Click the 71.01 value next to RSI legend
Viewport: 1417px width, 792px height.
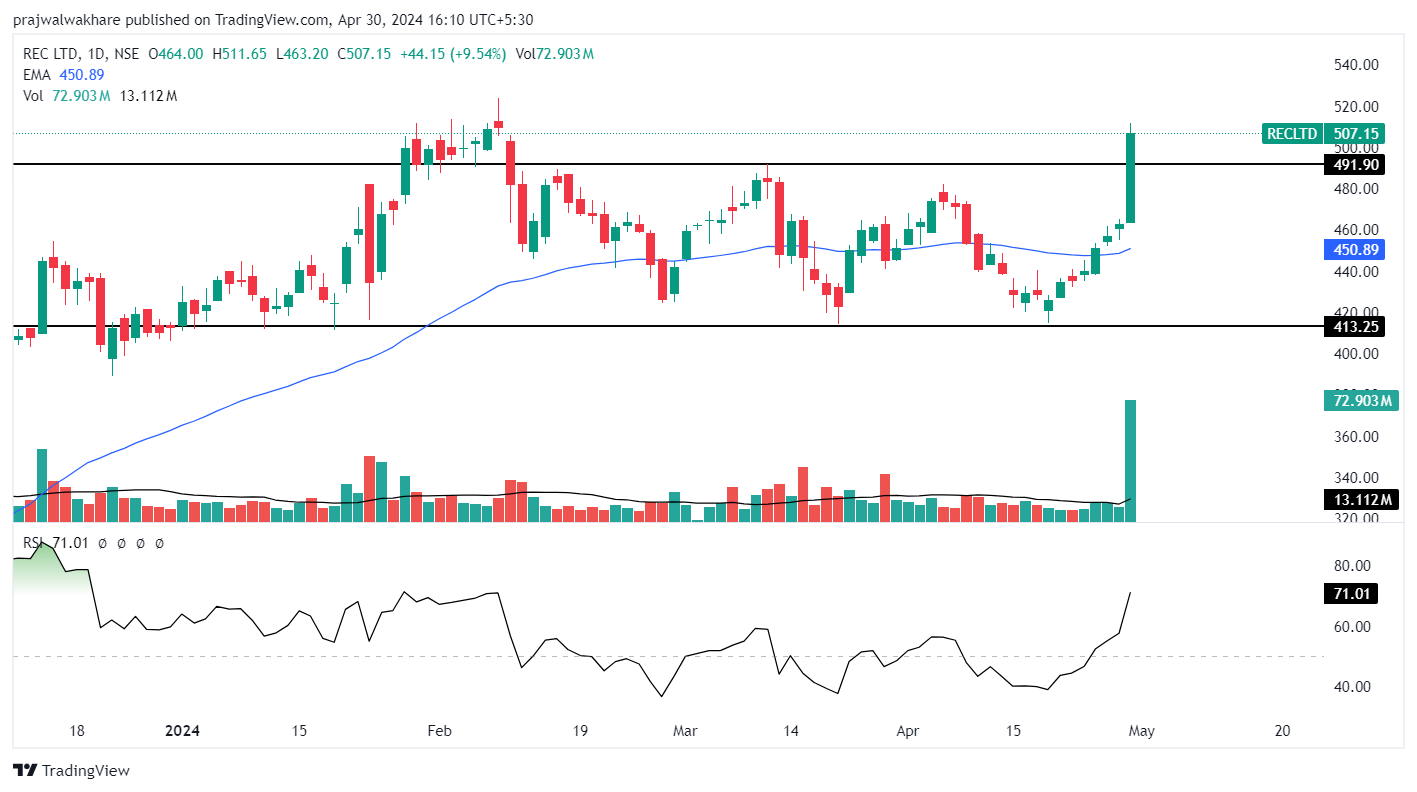pyautogui.click(x=72, y=543)
